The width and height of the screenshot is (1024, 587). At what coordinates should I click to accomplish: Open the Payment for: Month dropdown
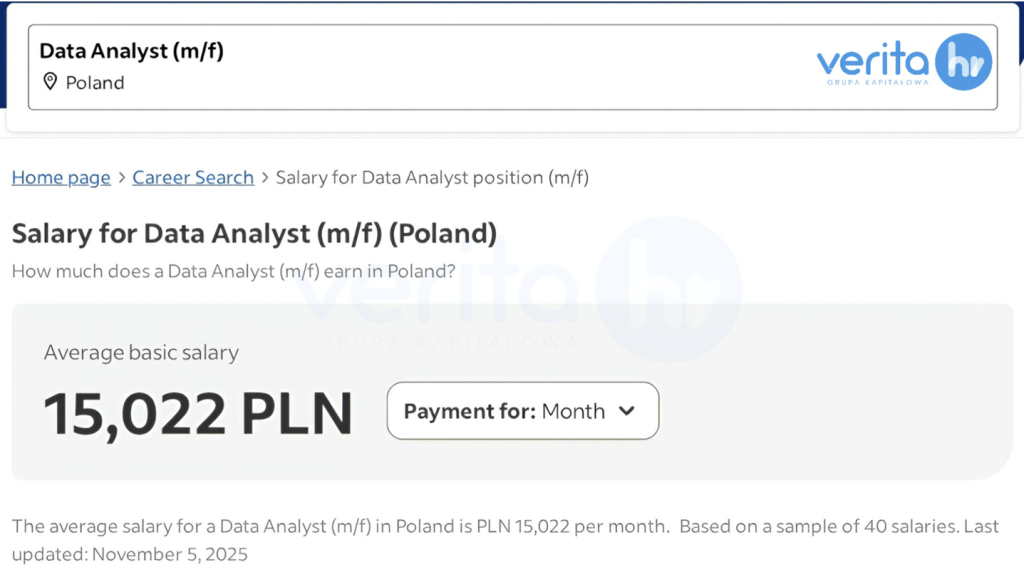pyautogui.click(x=522, y=411)
